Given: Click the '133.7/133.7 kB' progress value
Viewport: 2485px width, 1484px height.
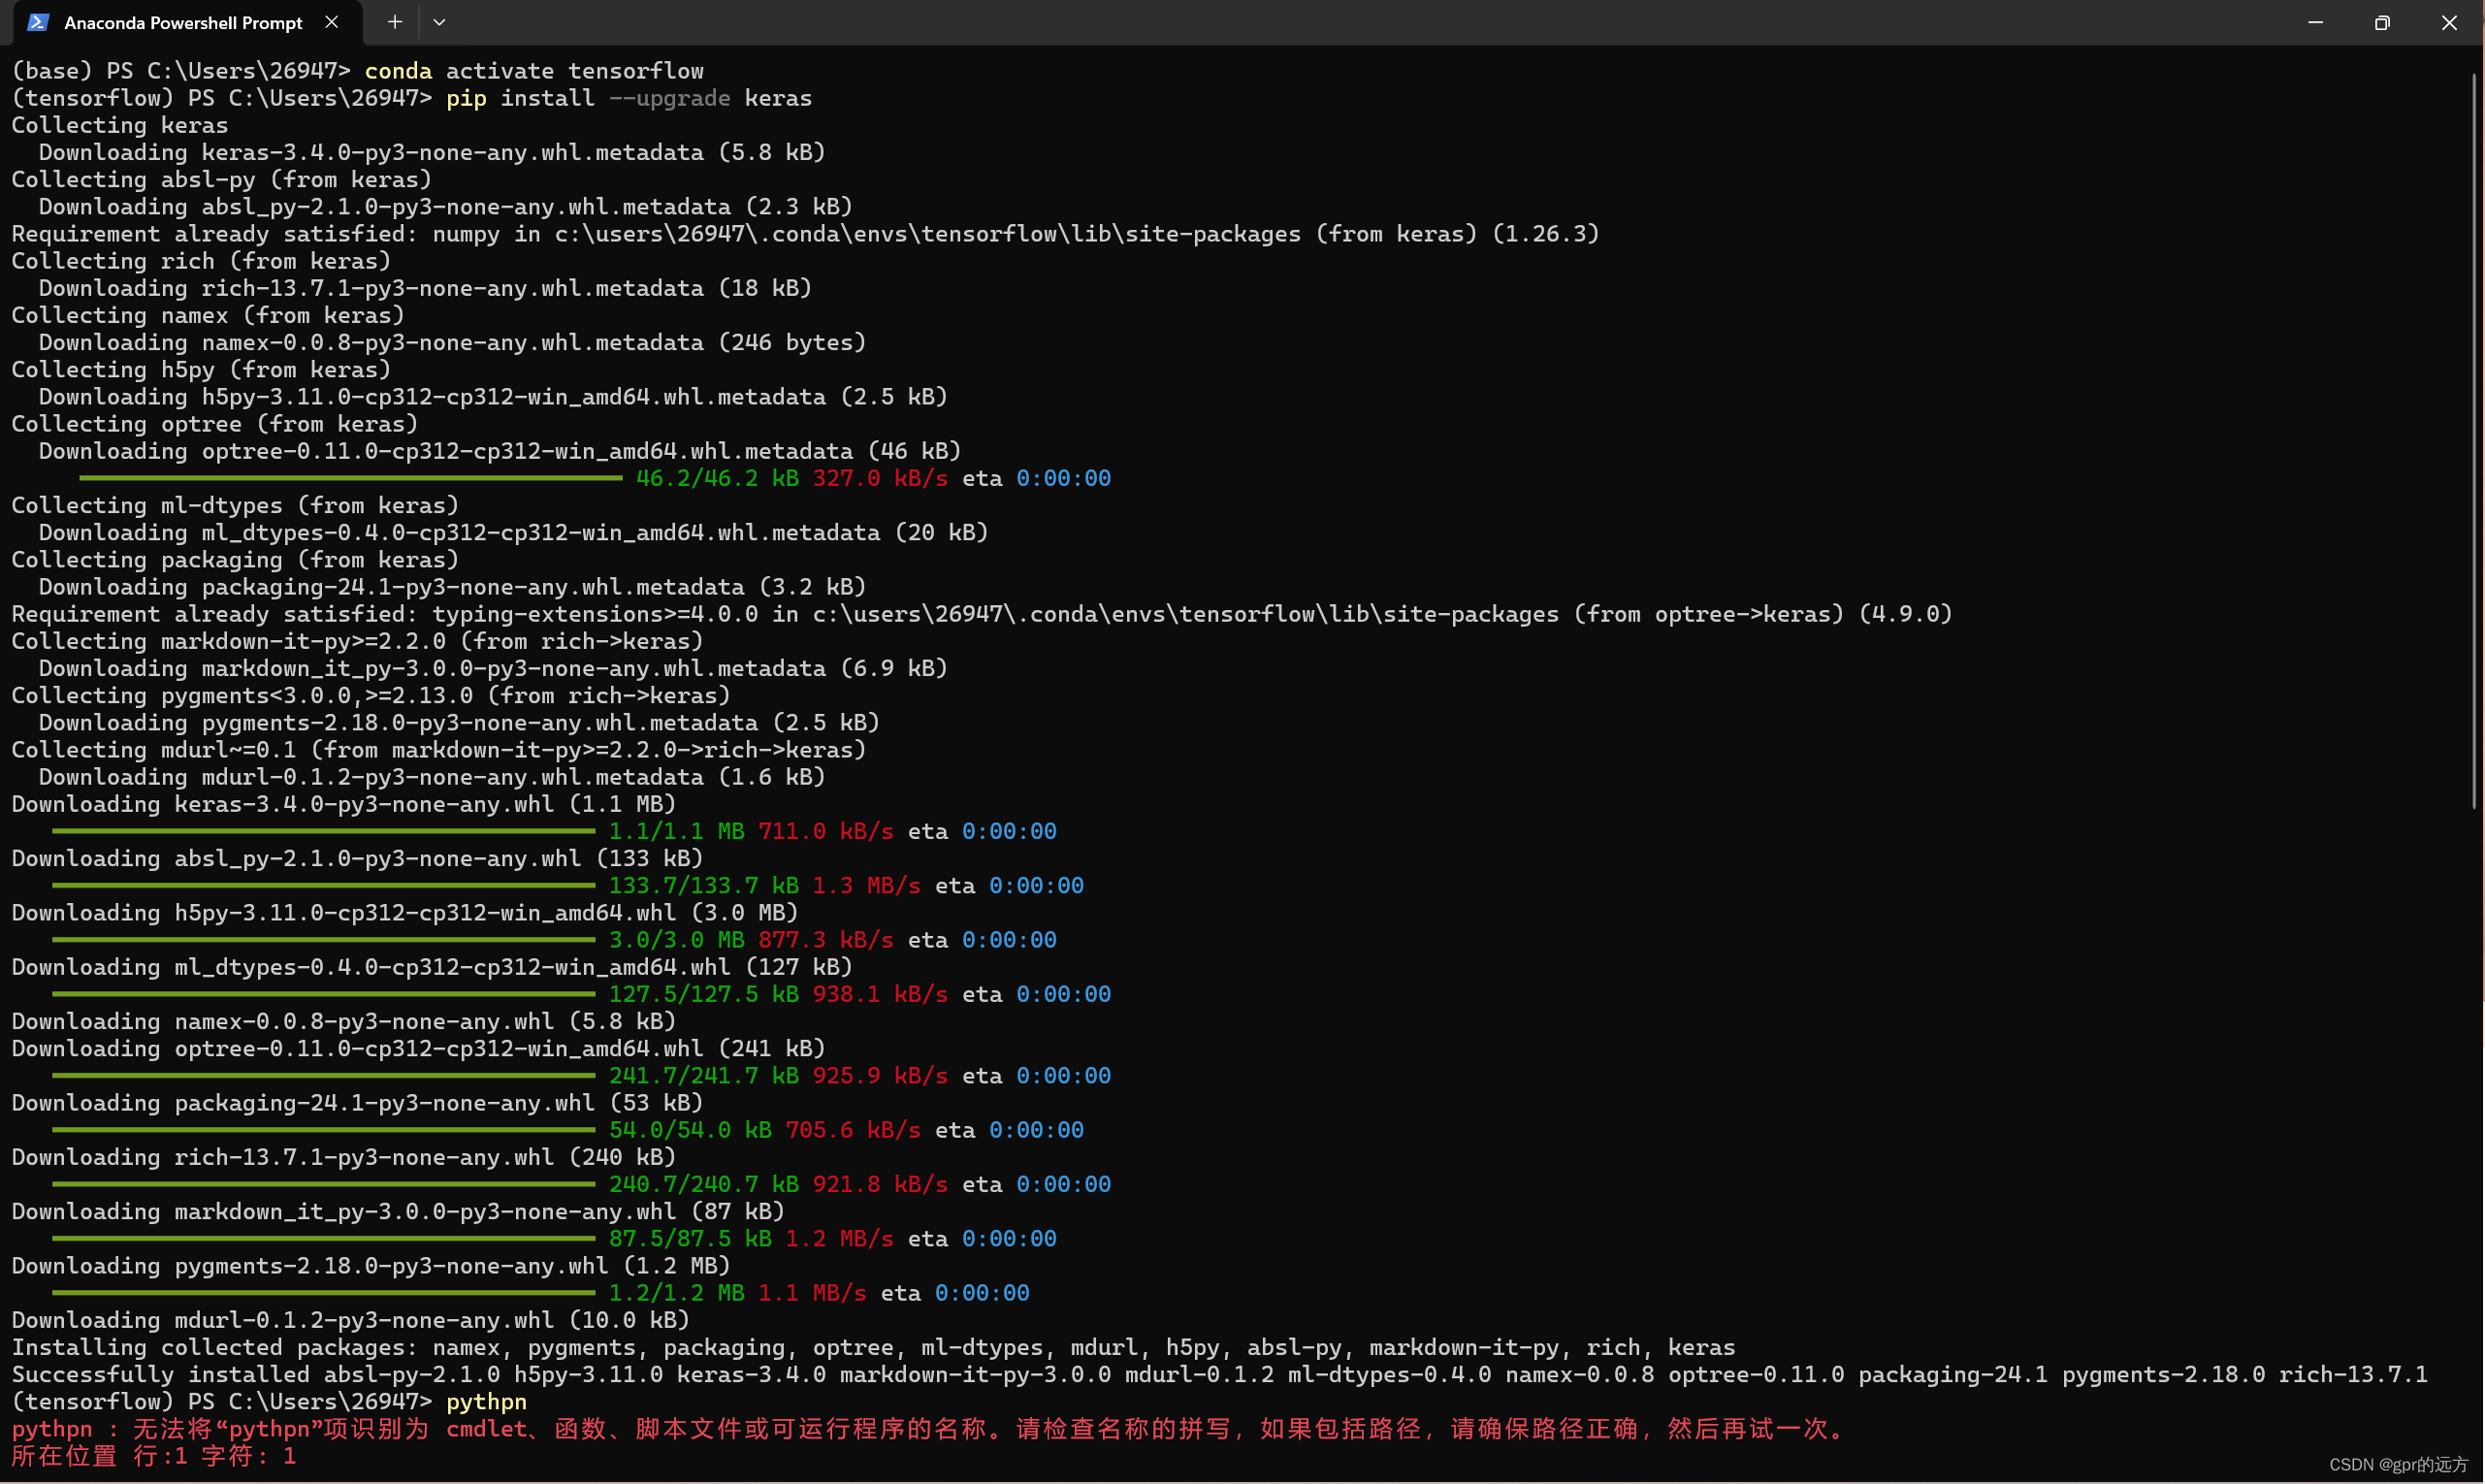Looking at the screenshot, I should pos(704,885).
